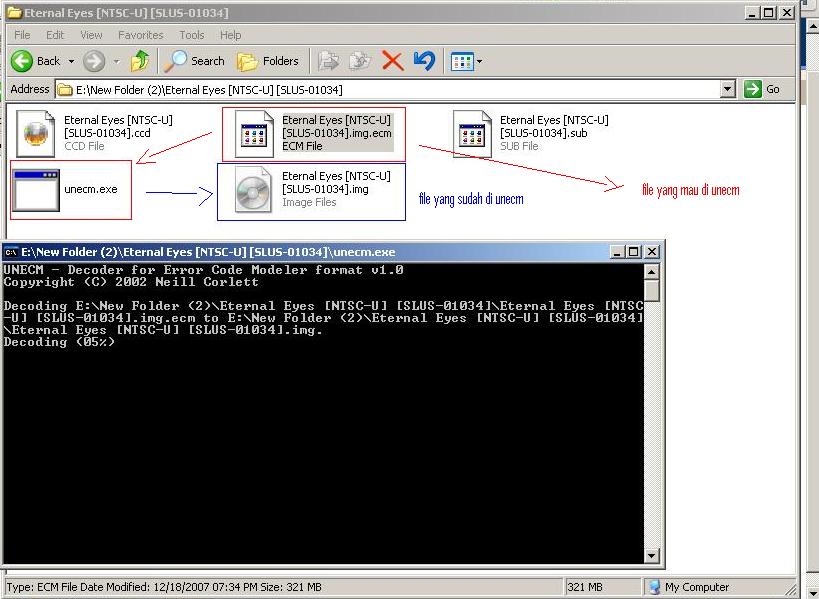This screenshot has width=819, height=599.
Task: Click the [SLUS-01034].ccd file name
Action: [x=107, y=133]
